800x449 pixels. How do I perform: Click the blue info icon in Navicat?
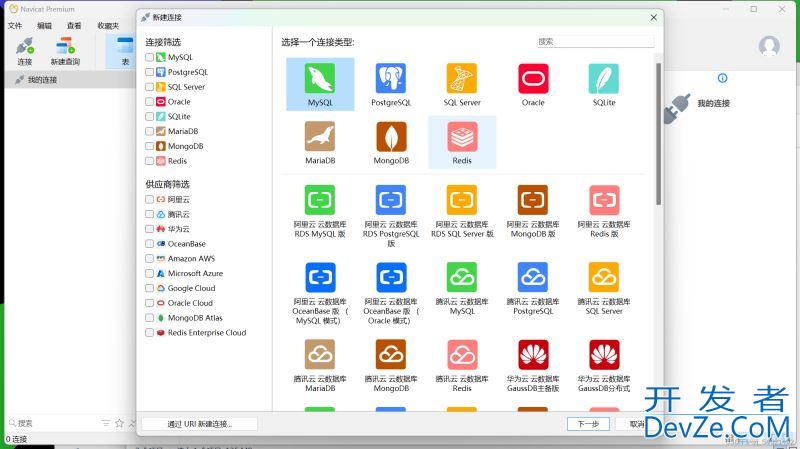coord(722,78)
